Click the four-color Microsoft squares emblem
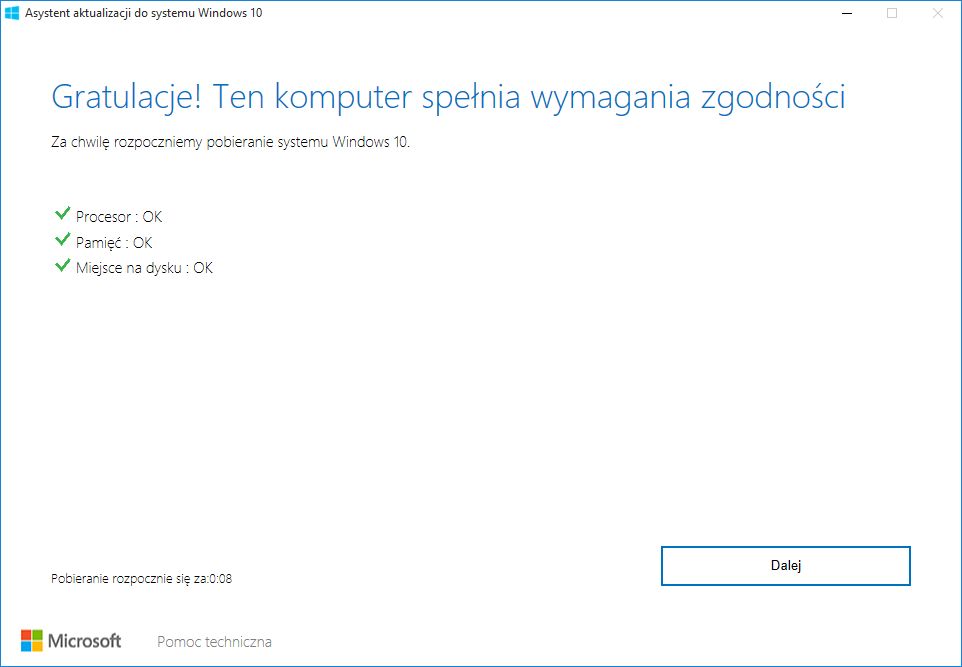Screen dimensions: 962x667 tap(32, 641)
